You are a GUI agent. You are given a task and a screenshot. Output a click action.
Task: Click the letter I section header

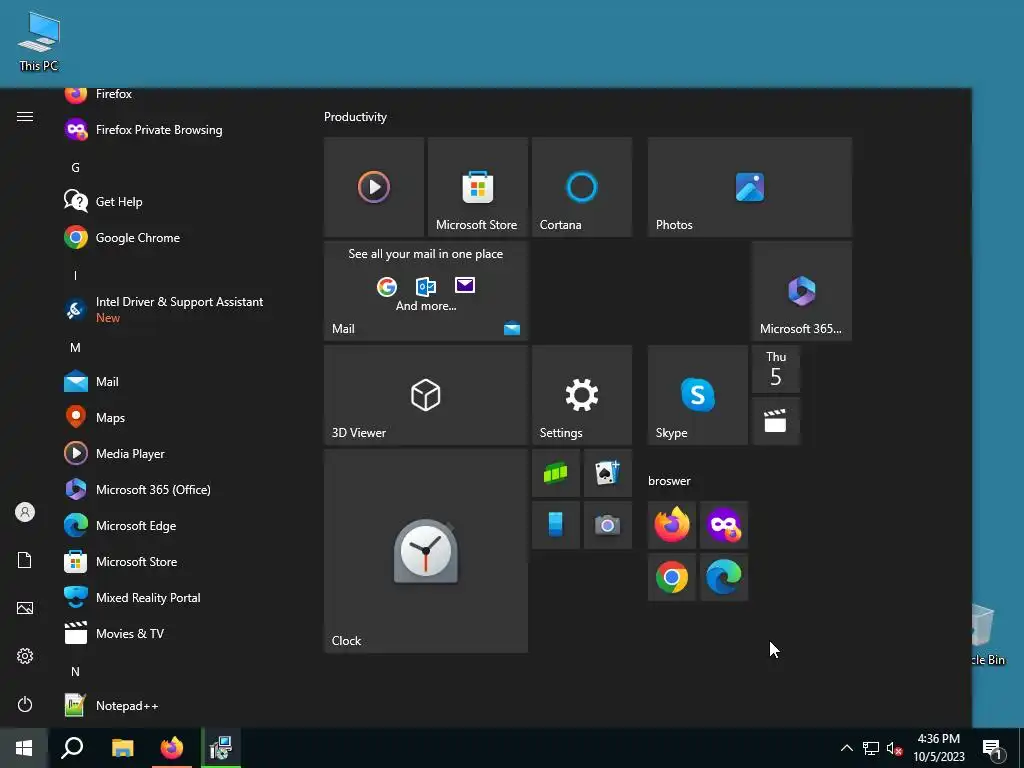75,275
